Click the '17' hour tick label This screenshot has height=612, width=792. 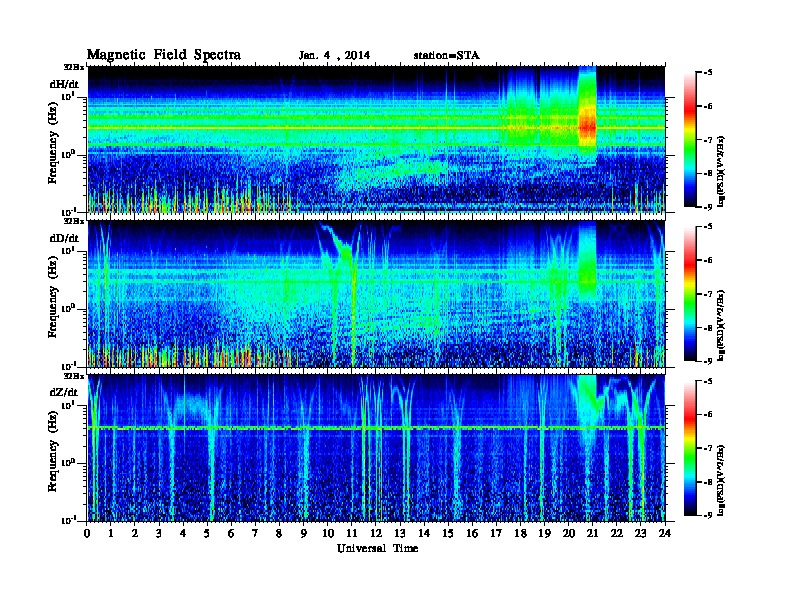496,534
